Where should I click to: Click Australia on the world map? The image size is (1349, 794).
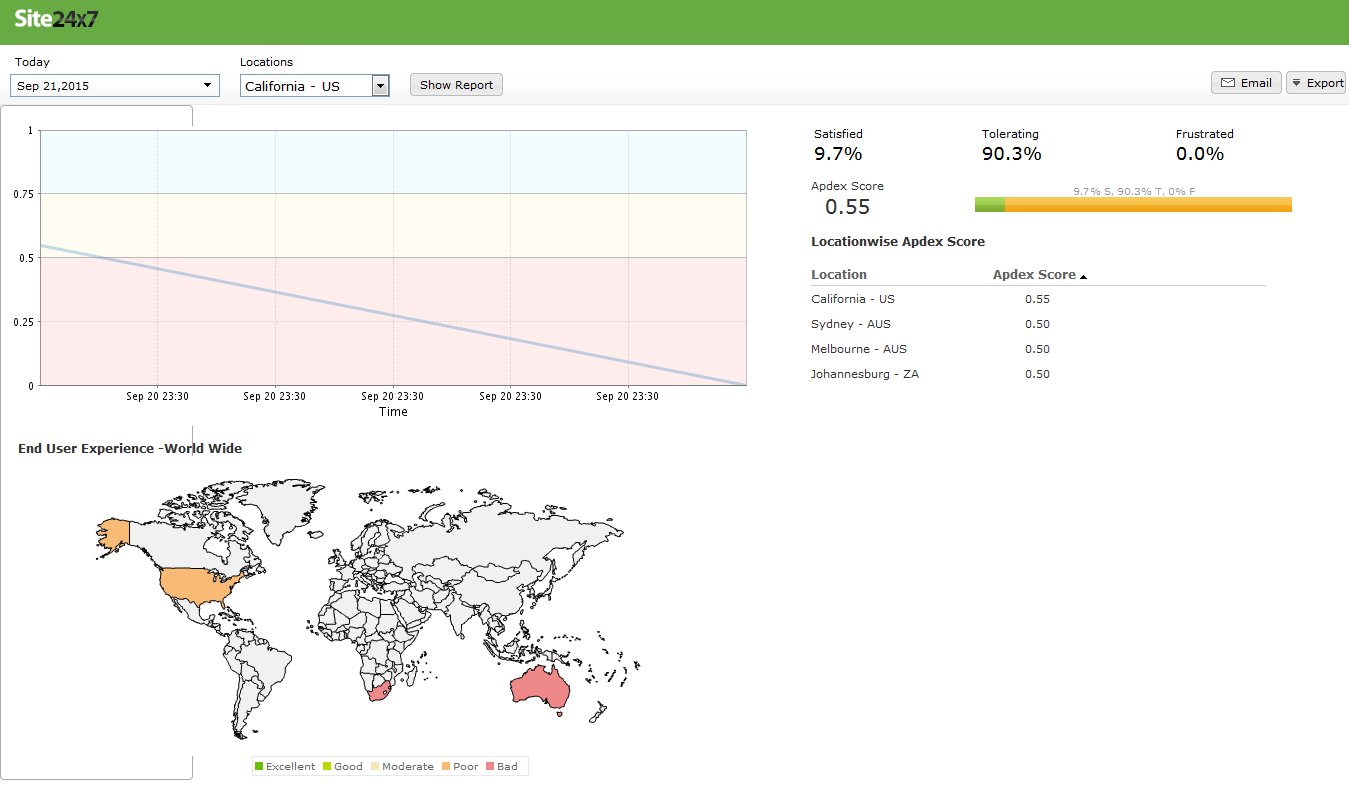pos(540,686)
